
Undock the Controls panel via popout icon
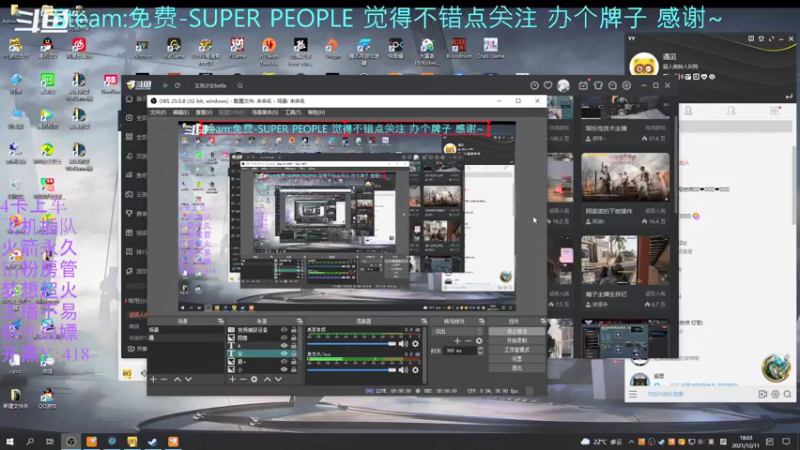543,321
